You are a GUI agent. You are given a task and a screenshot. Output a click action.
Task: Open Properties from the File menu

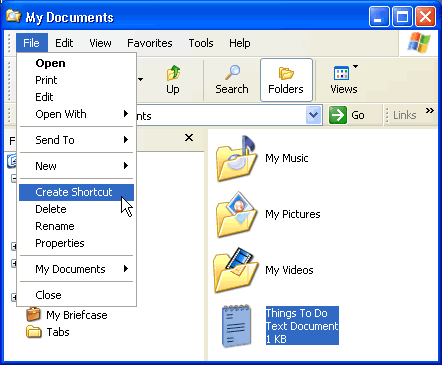(76, 243)
